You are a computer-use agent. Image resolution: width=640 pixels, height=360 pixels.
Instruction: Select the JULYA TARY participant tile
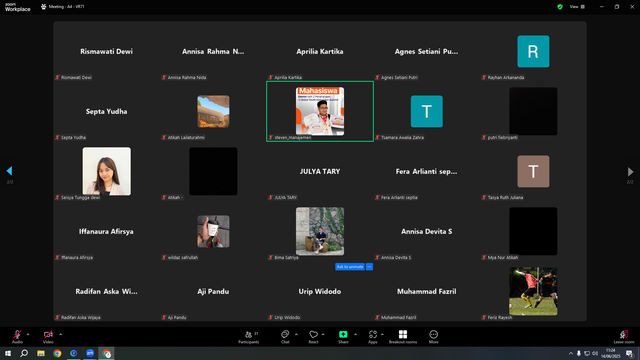(320, 171)
